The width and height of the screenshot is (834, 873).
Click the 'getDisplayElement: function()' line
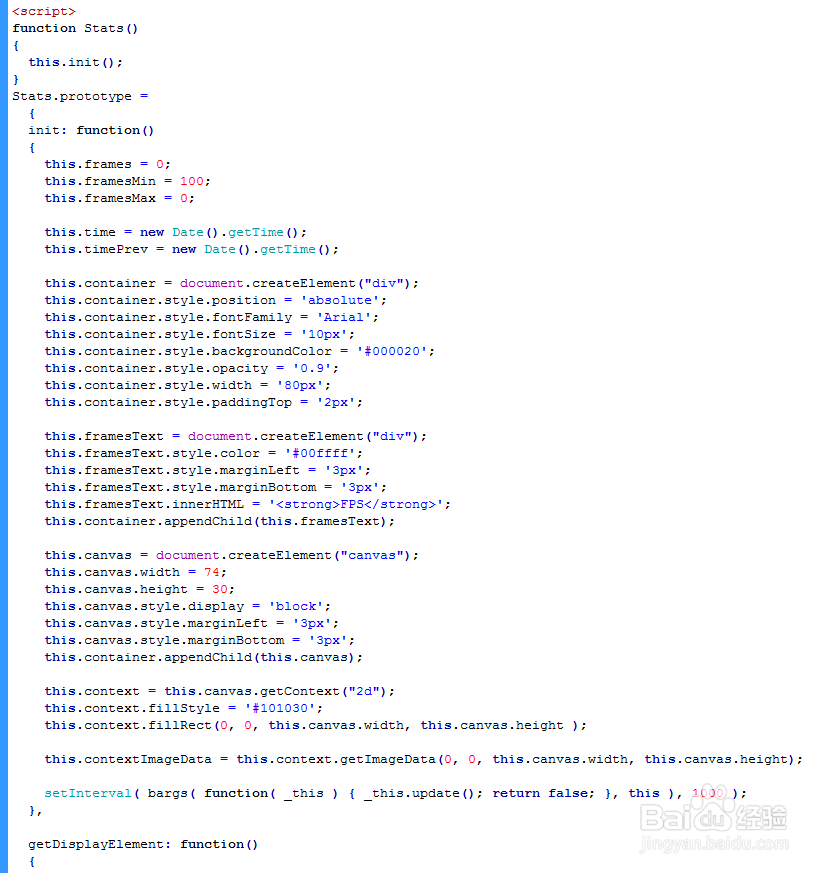pyautogui.click(x=143, y=844)
